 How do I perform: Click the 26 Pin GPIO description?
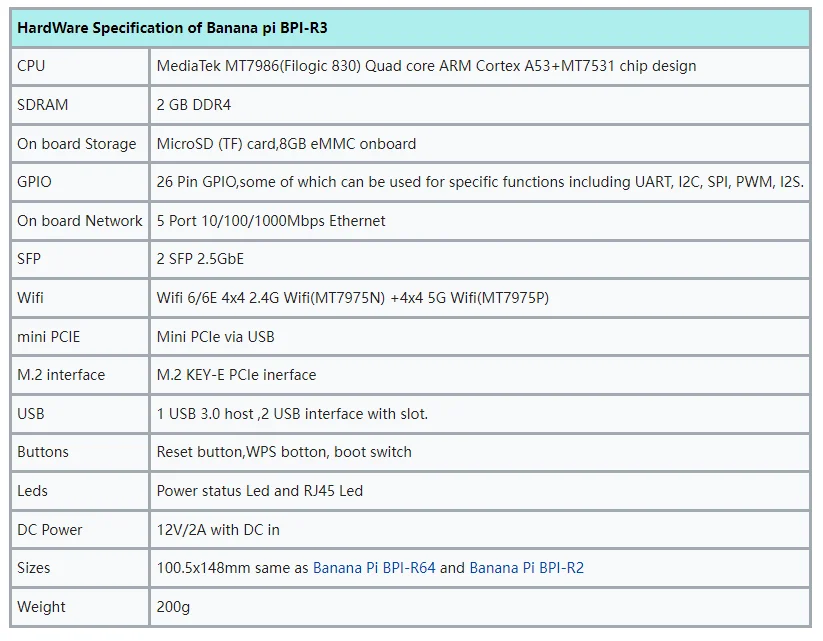480,182
